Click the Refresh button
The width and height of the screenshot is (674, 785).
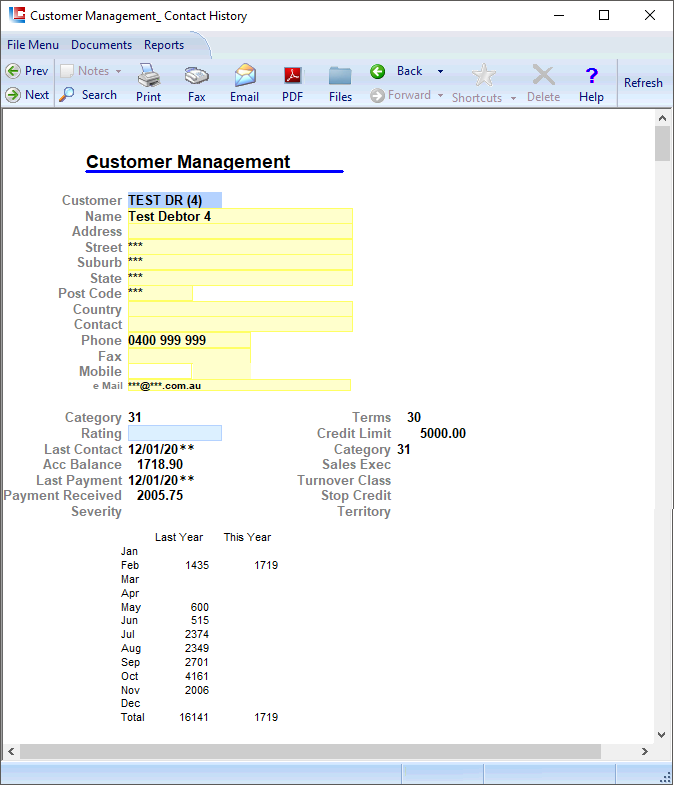[x=643, y=83]
